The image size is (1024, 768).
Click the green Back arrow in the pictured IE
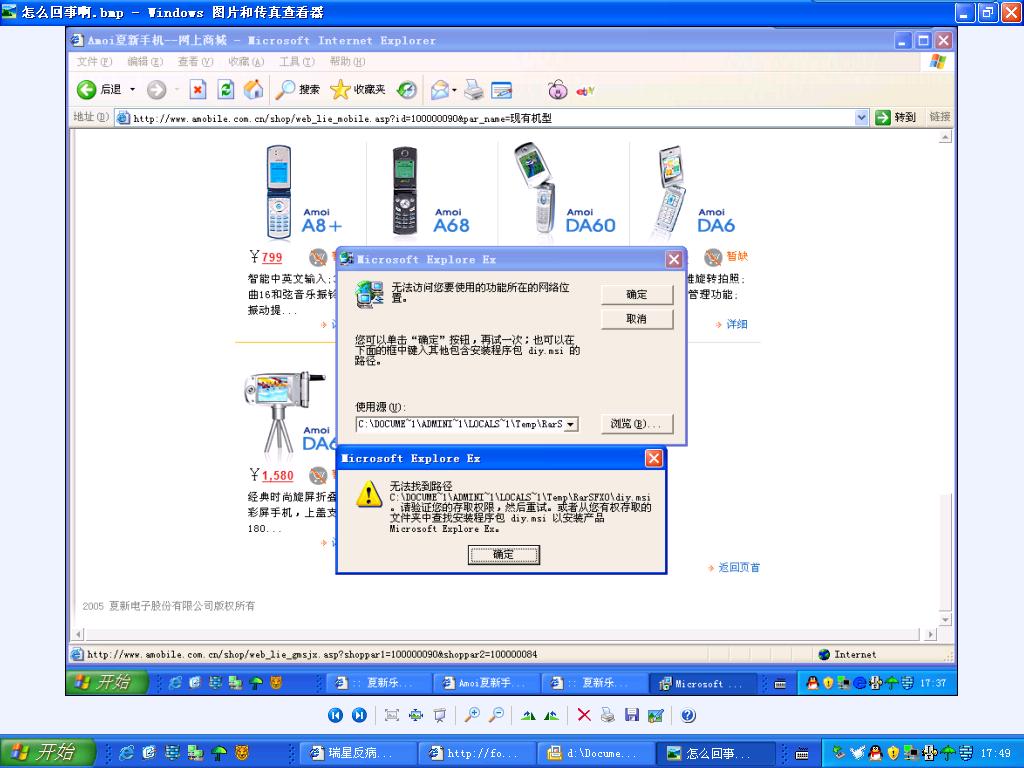[x=86, y=89]
